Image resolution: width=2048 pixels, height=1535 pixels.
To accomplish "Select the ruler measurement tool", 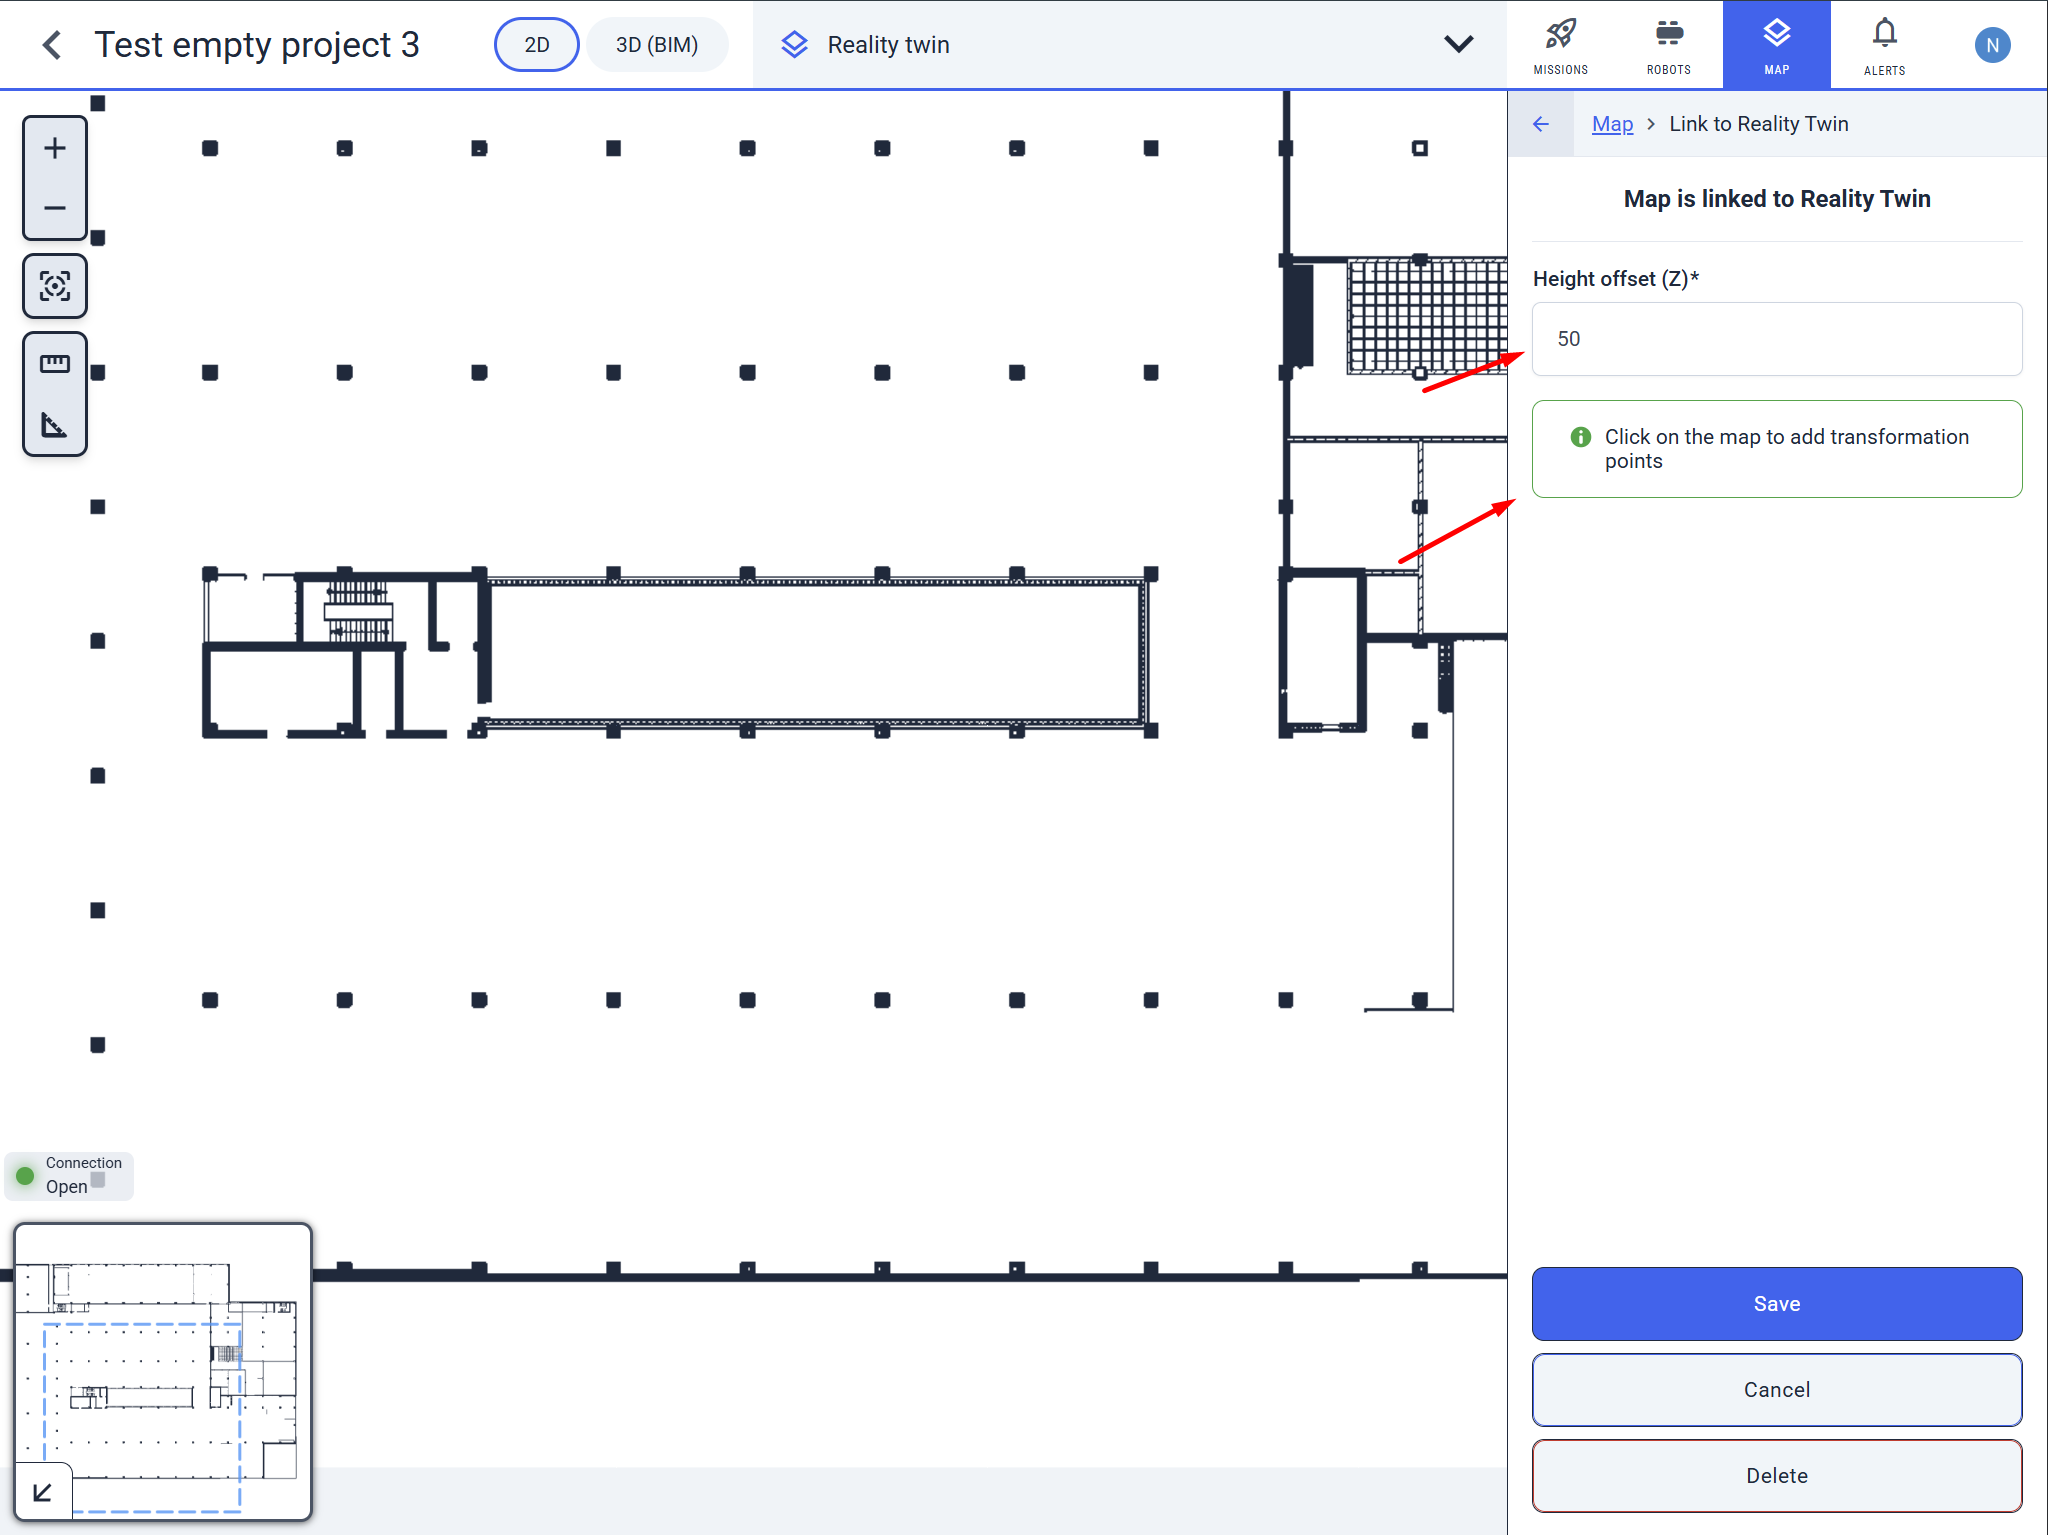I will pyautogui.click(x=55, y=363).
